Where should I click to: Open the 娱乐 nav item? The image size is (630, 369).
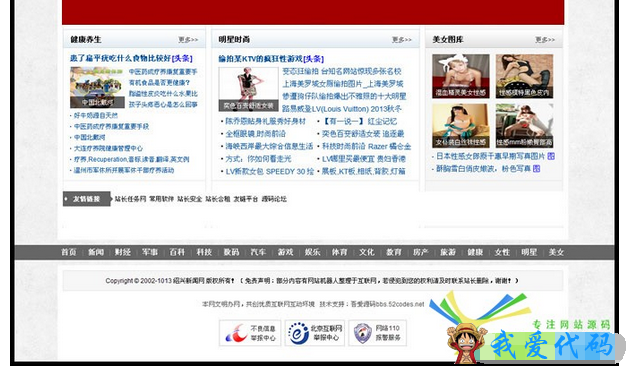click(313, 252)
